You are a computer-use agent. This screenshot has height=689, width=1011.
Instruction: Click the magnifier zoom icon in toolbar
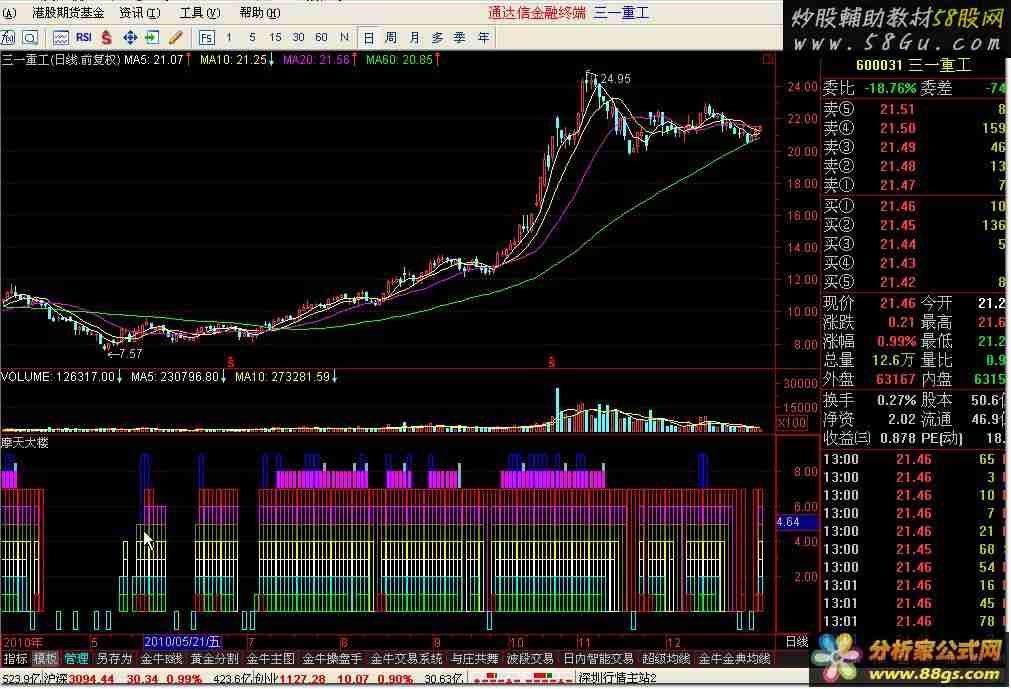(x=30, y=38)
